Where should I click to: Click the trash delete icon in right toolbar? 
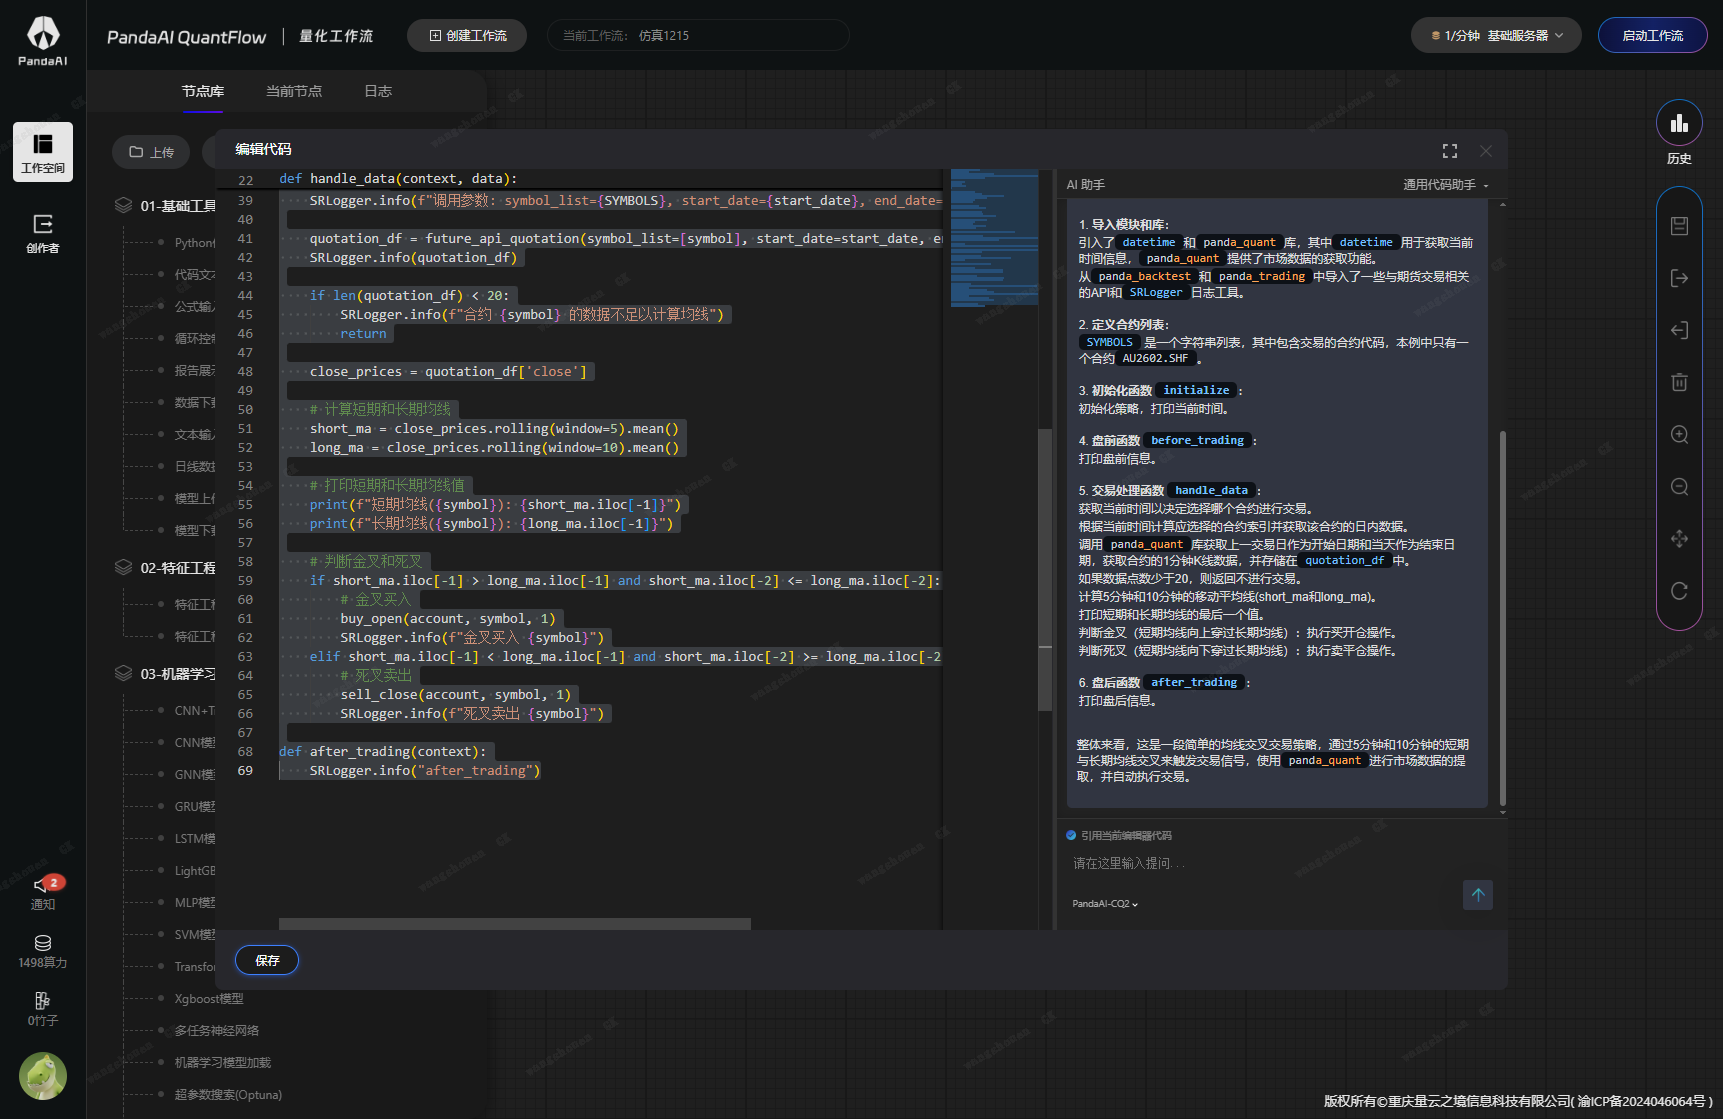pyautogui.click(x=1680, y=382)
